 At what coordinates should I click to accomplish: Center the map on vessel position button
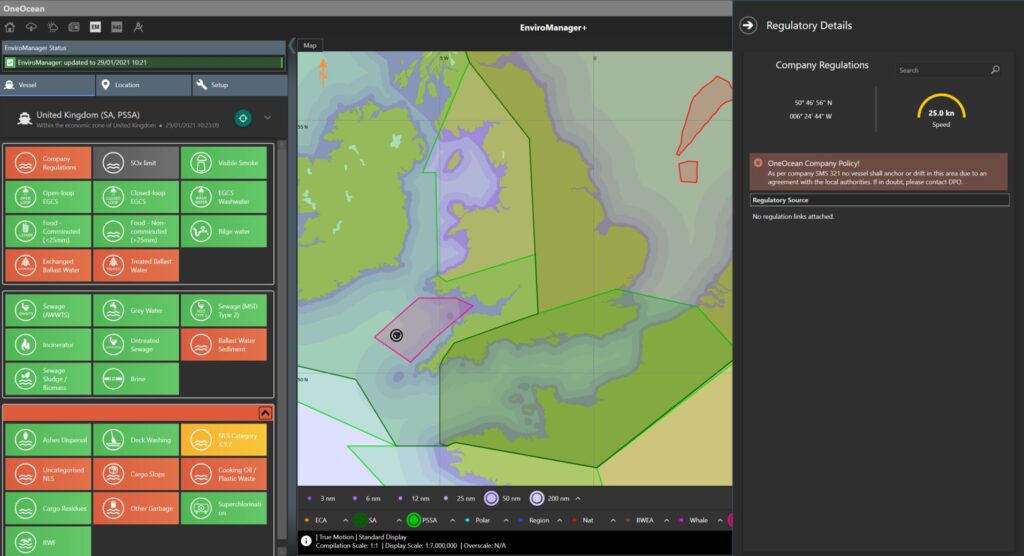[x=243, y=118]
